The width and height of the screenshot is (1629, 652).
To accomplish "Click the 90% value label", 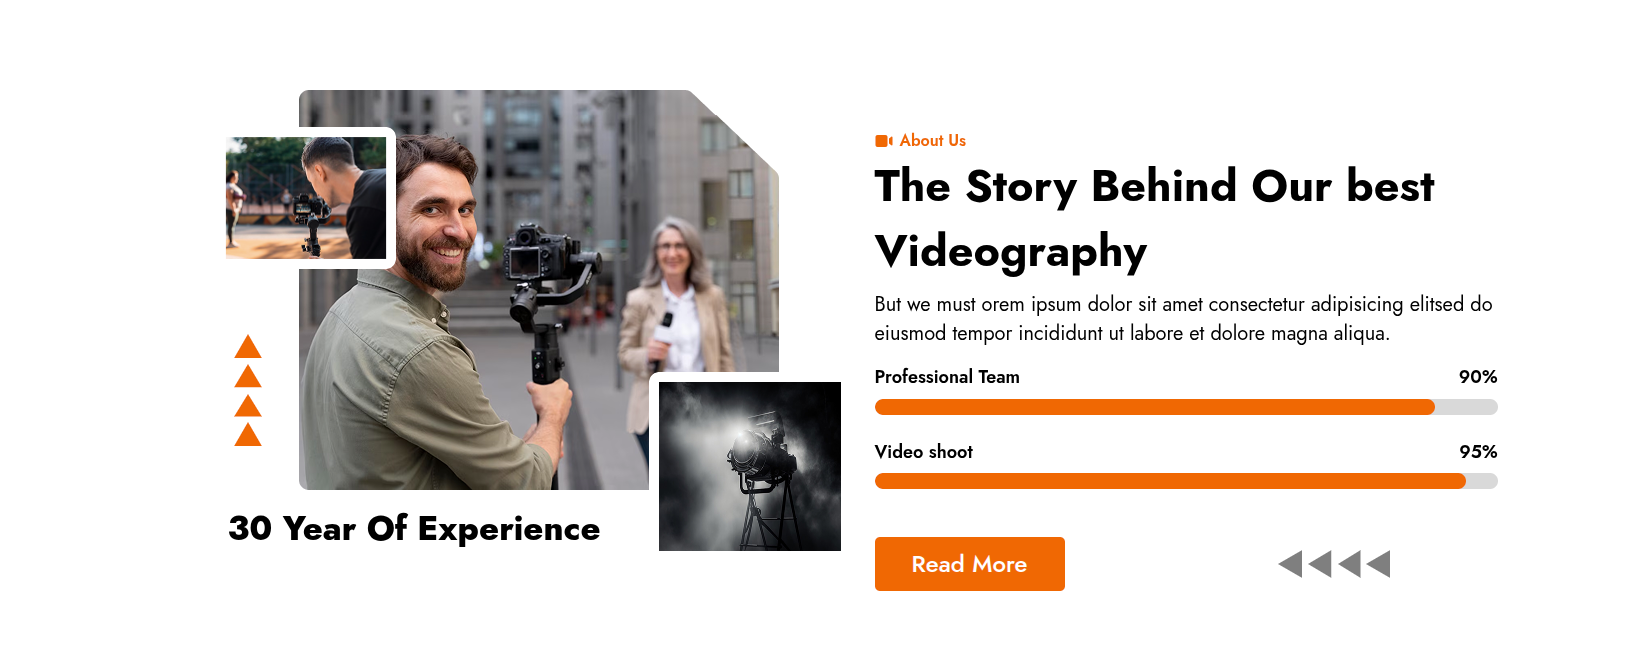I will [x=1477, y=377].
